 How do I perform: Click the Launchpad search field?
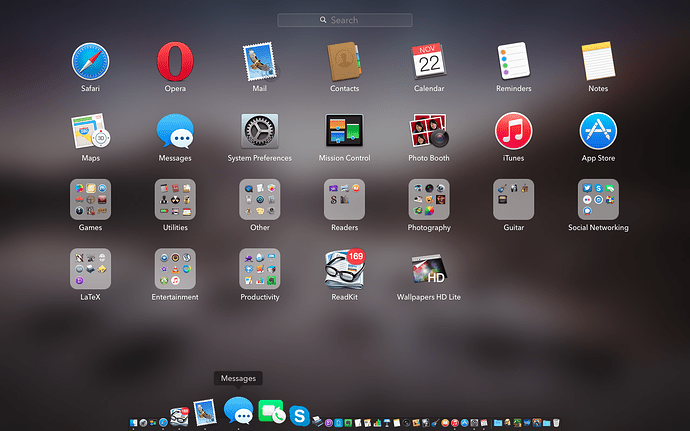pyautogui.click(x=345, y=20)
